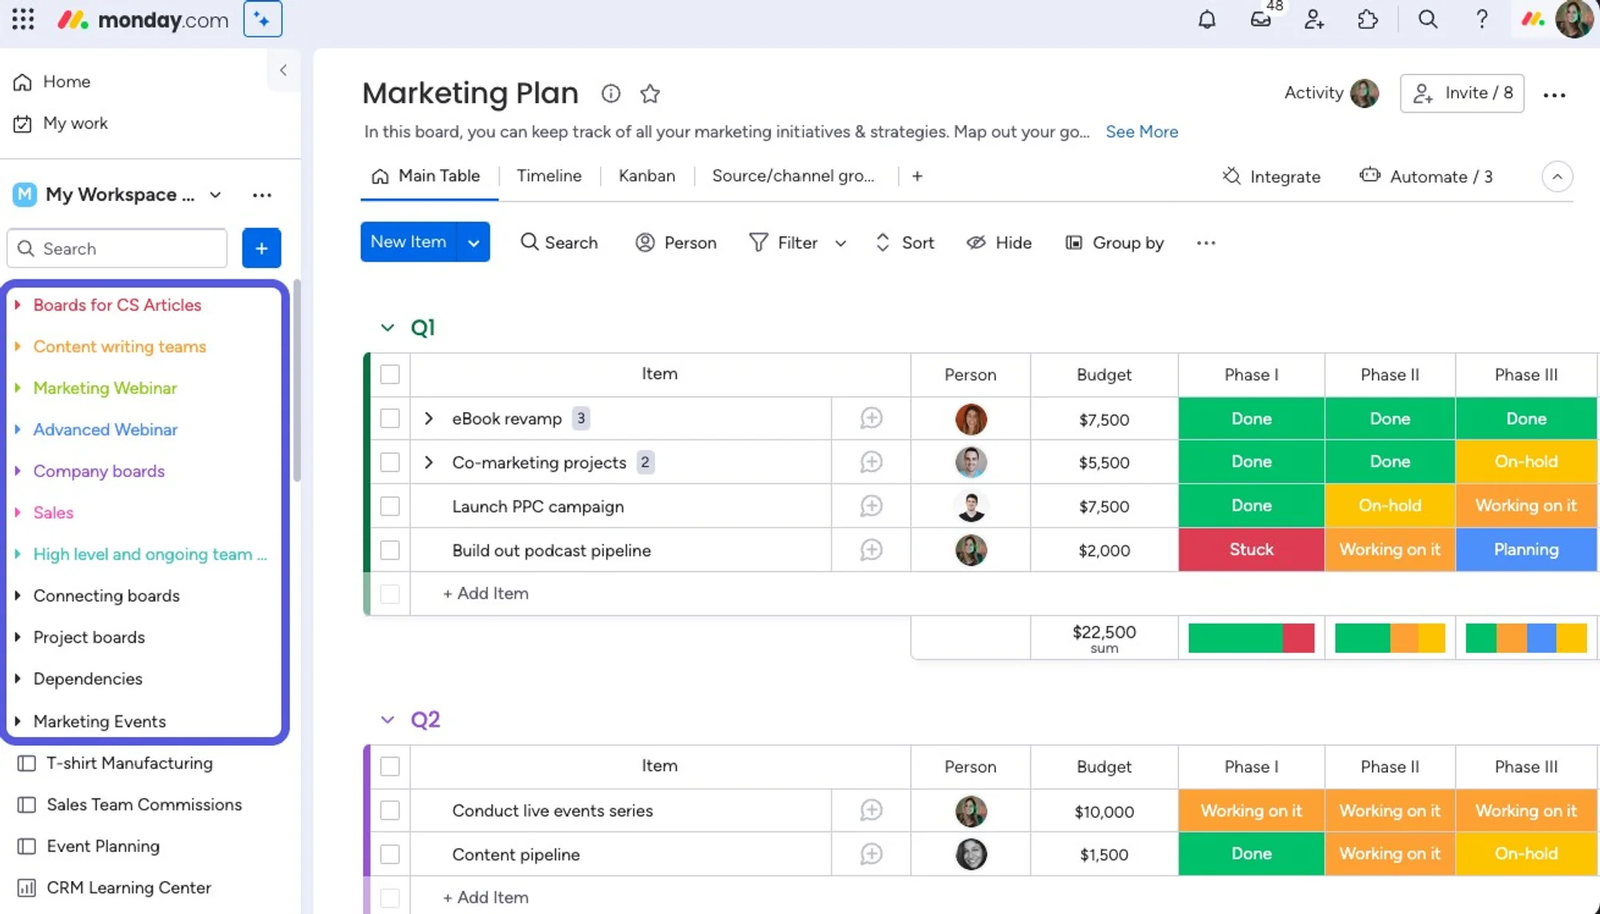Check the Conduct live events series row

tap(389, 810)
